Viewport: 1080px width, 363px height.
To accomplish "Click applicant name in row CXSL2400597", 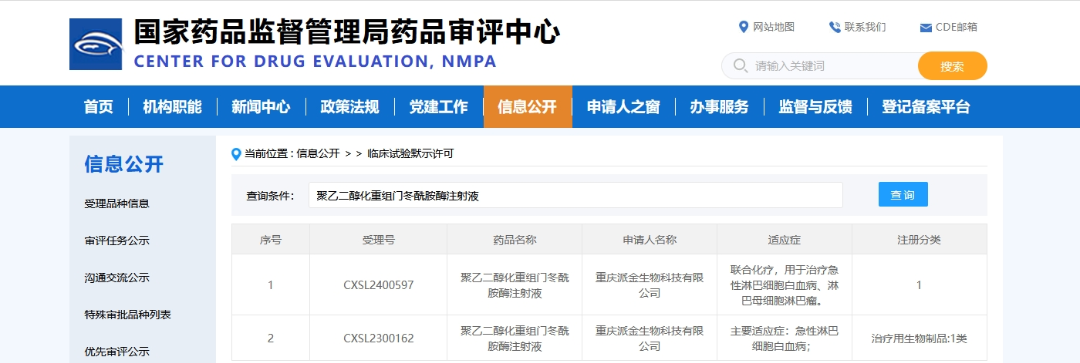I will [x=650, y=285].
